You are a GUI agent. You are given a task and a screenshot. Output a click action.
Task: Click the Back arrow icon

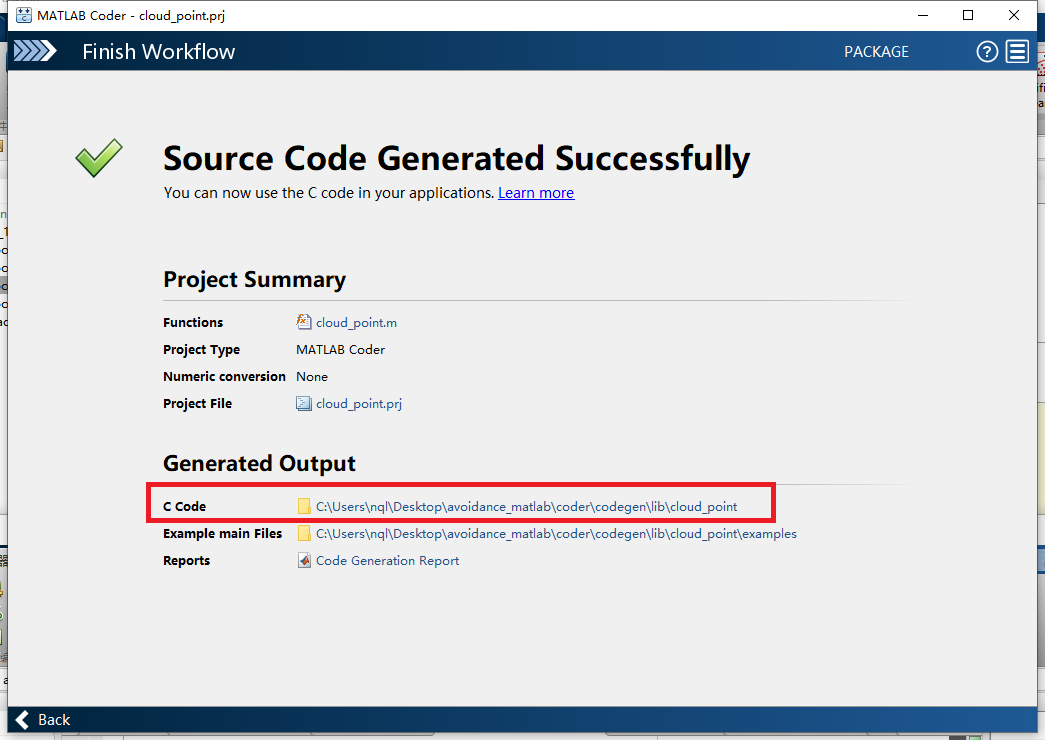[22, 720]
